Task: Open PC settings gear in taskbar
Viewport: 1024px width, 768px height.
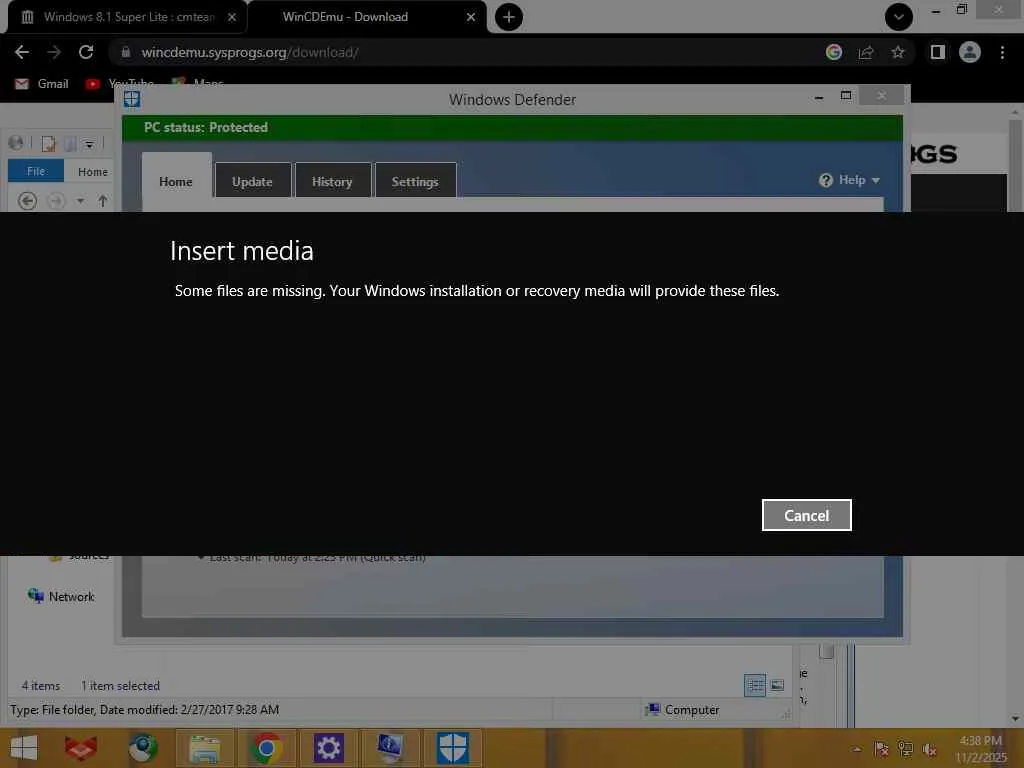Action: [328, 748]
